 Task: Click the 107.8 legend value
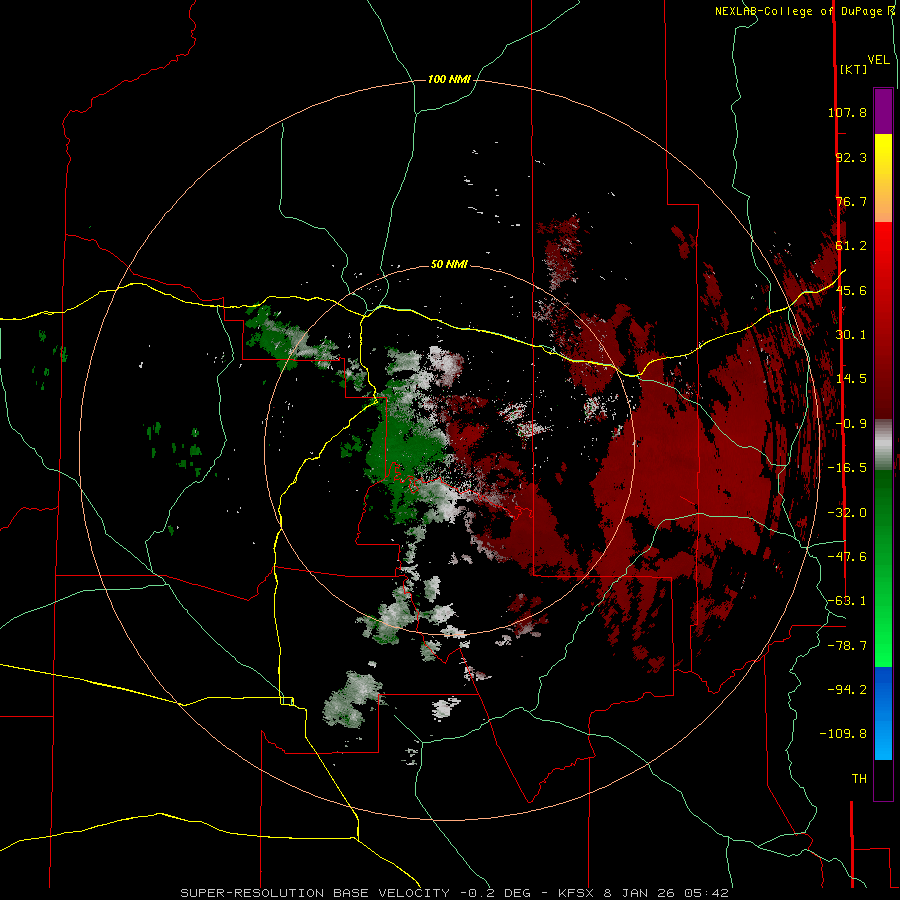[x=847, y=112]
